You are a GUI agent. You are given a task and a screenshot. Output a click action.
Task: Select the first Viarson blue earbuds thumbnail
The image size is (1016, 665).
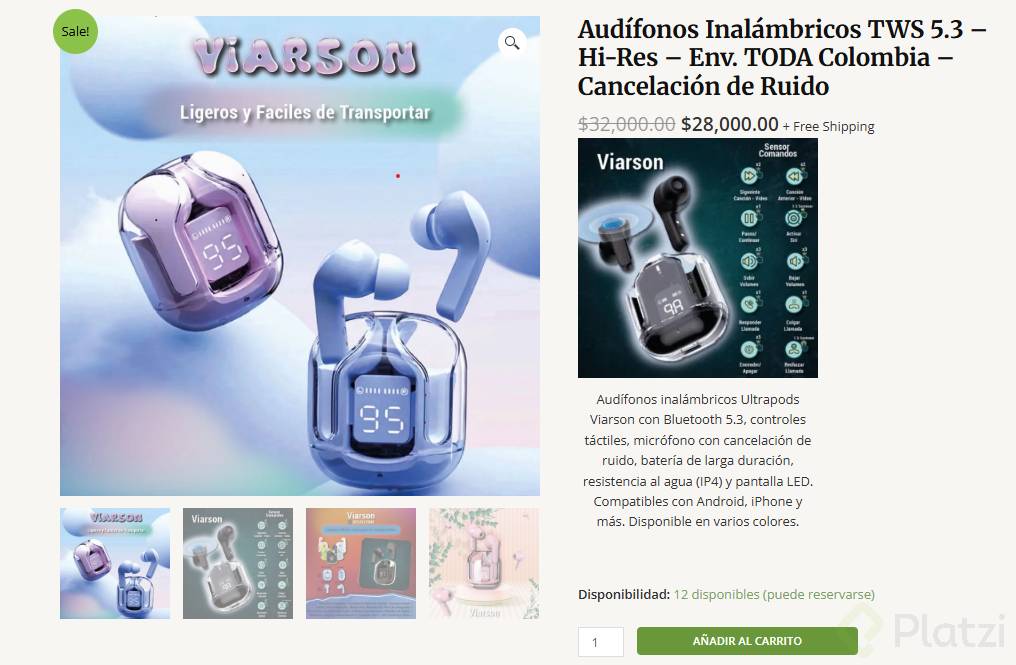(x=115, y=563)
